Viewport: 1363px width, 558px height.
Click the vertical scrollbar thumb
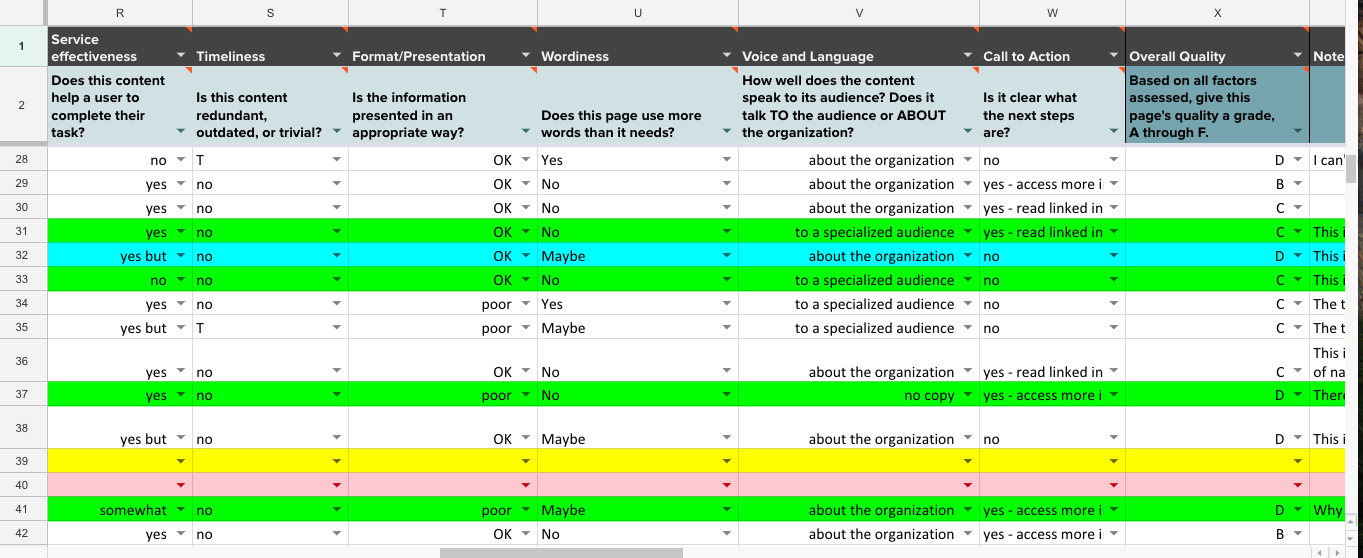pos(1351,169)
